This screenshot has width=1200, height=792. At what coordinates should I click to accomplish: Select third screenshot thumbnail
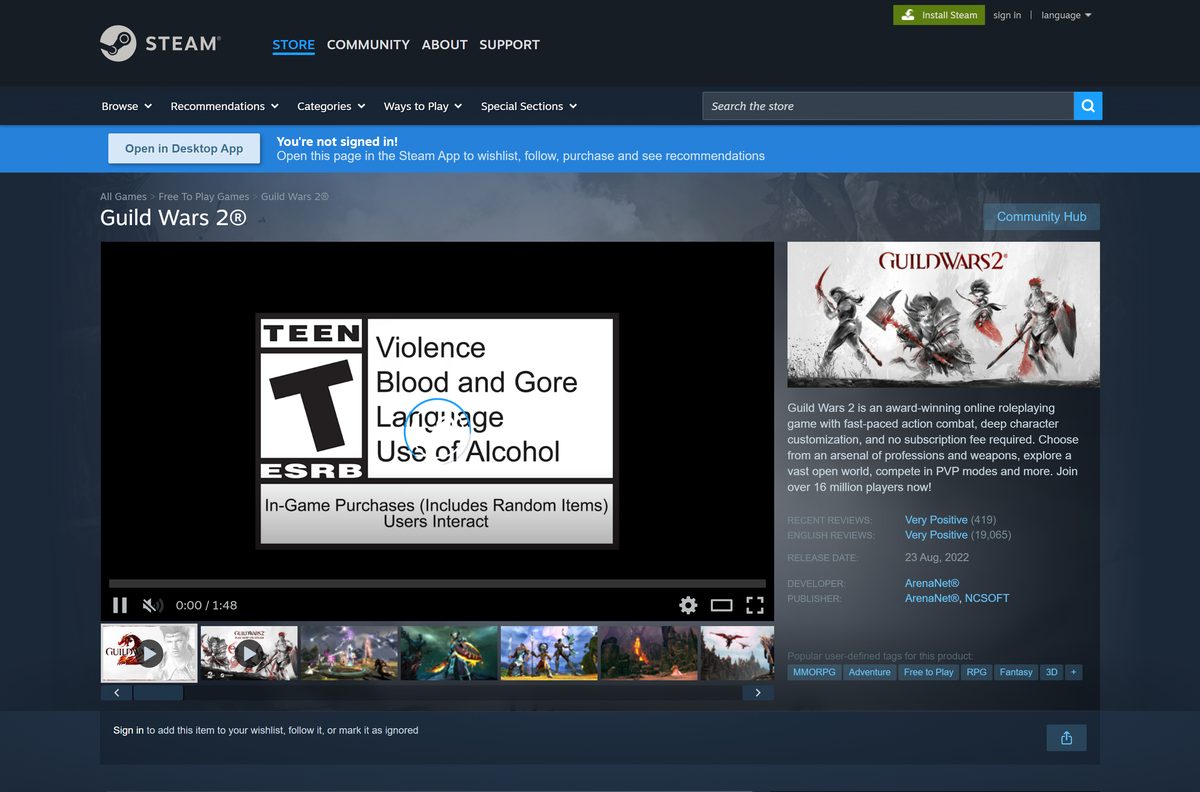click(349, 653)
